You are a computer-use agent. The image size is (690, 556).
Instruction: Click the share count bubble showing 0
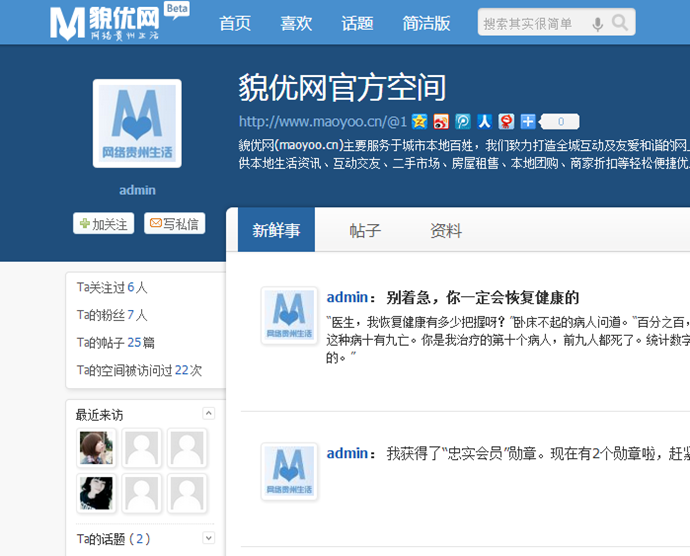560,122
